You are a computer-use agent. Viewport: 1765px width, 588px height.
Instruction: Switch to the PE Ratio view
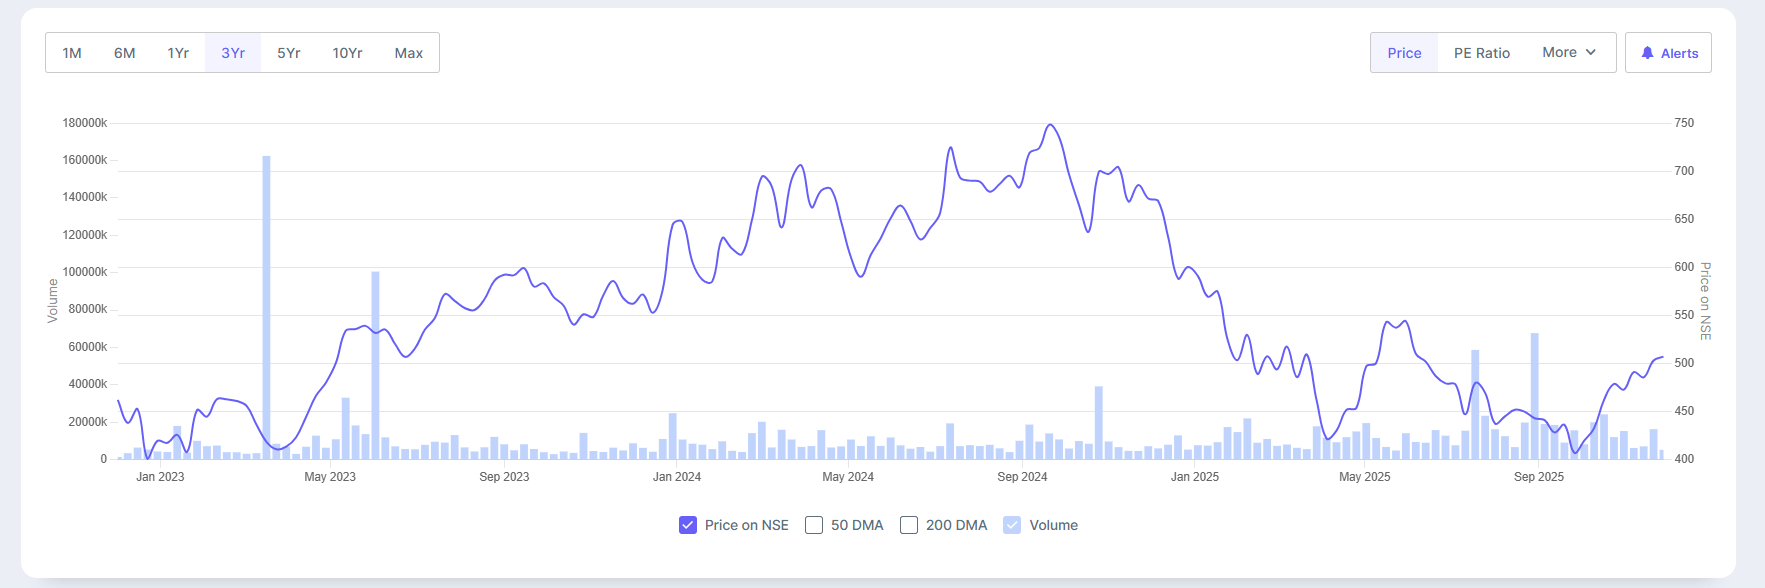coord(1482,53)
